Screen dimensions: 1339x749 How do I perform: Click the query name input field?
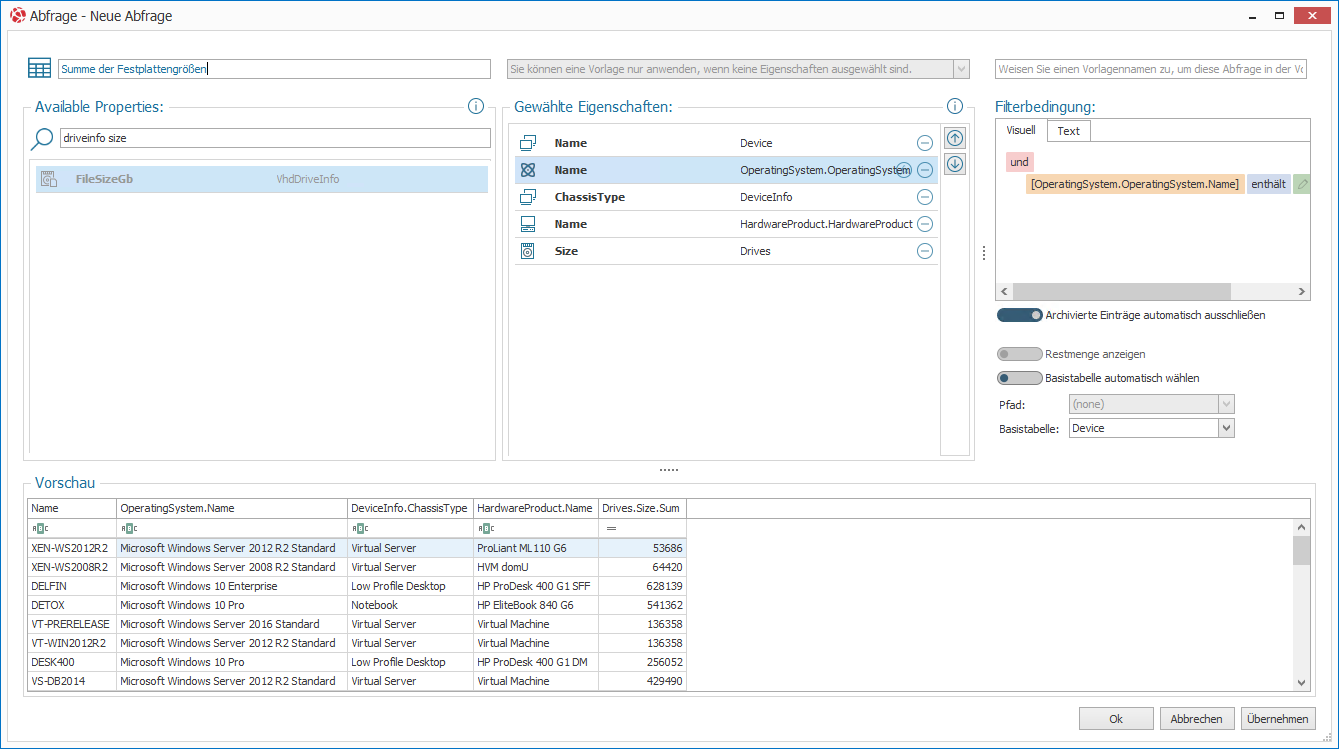(274, 69)
